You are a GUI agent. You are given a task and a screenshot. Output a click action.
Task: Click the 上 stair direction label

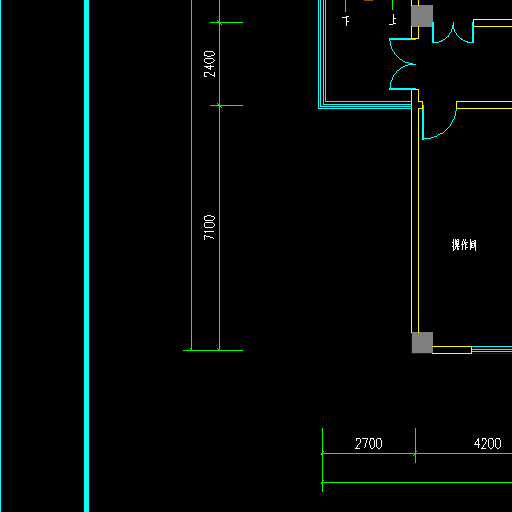393,20
